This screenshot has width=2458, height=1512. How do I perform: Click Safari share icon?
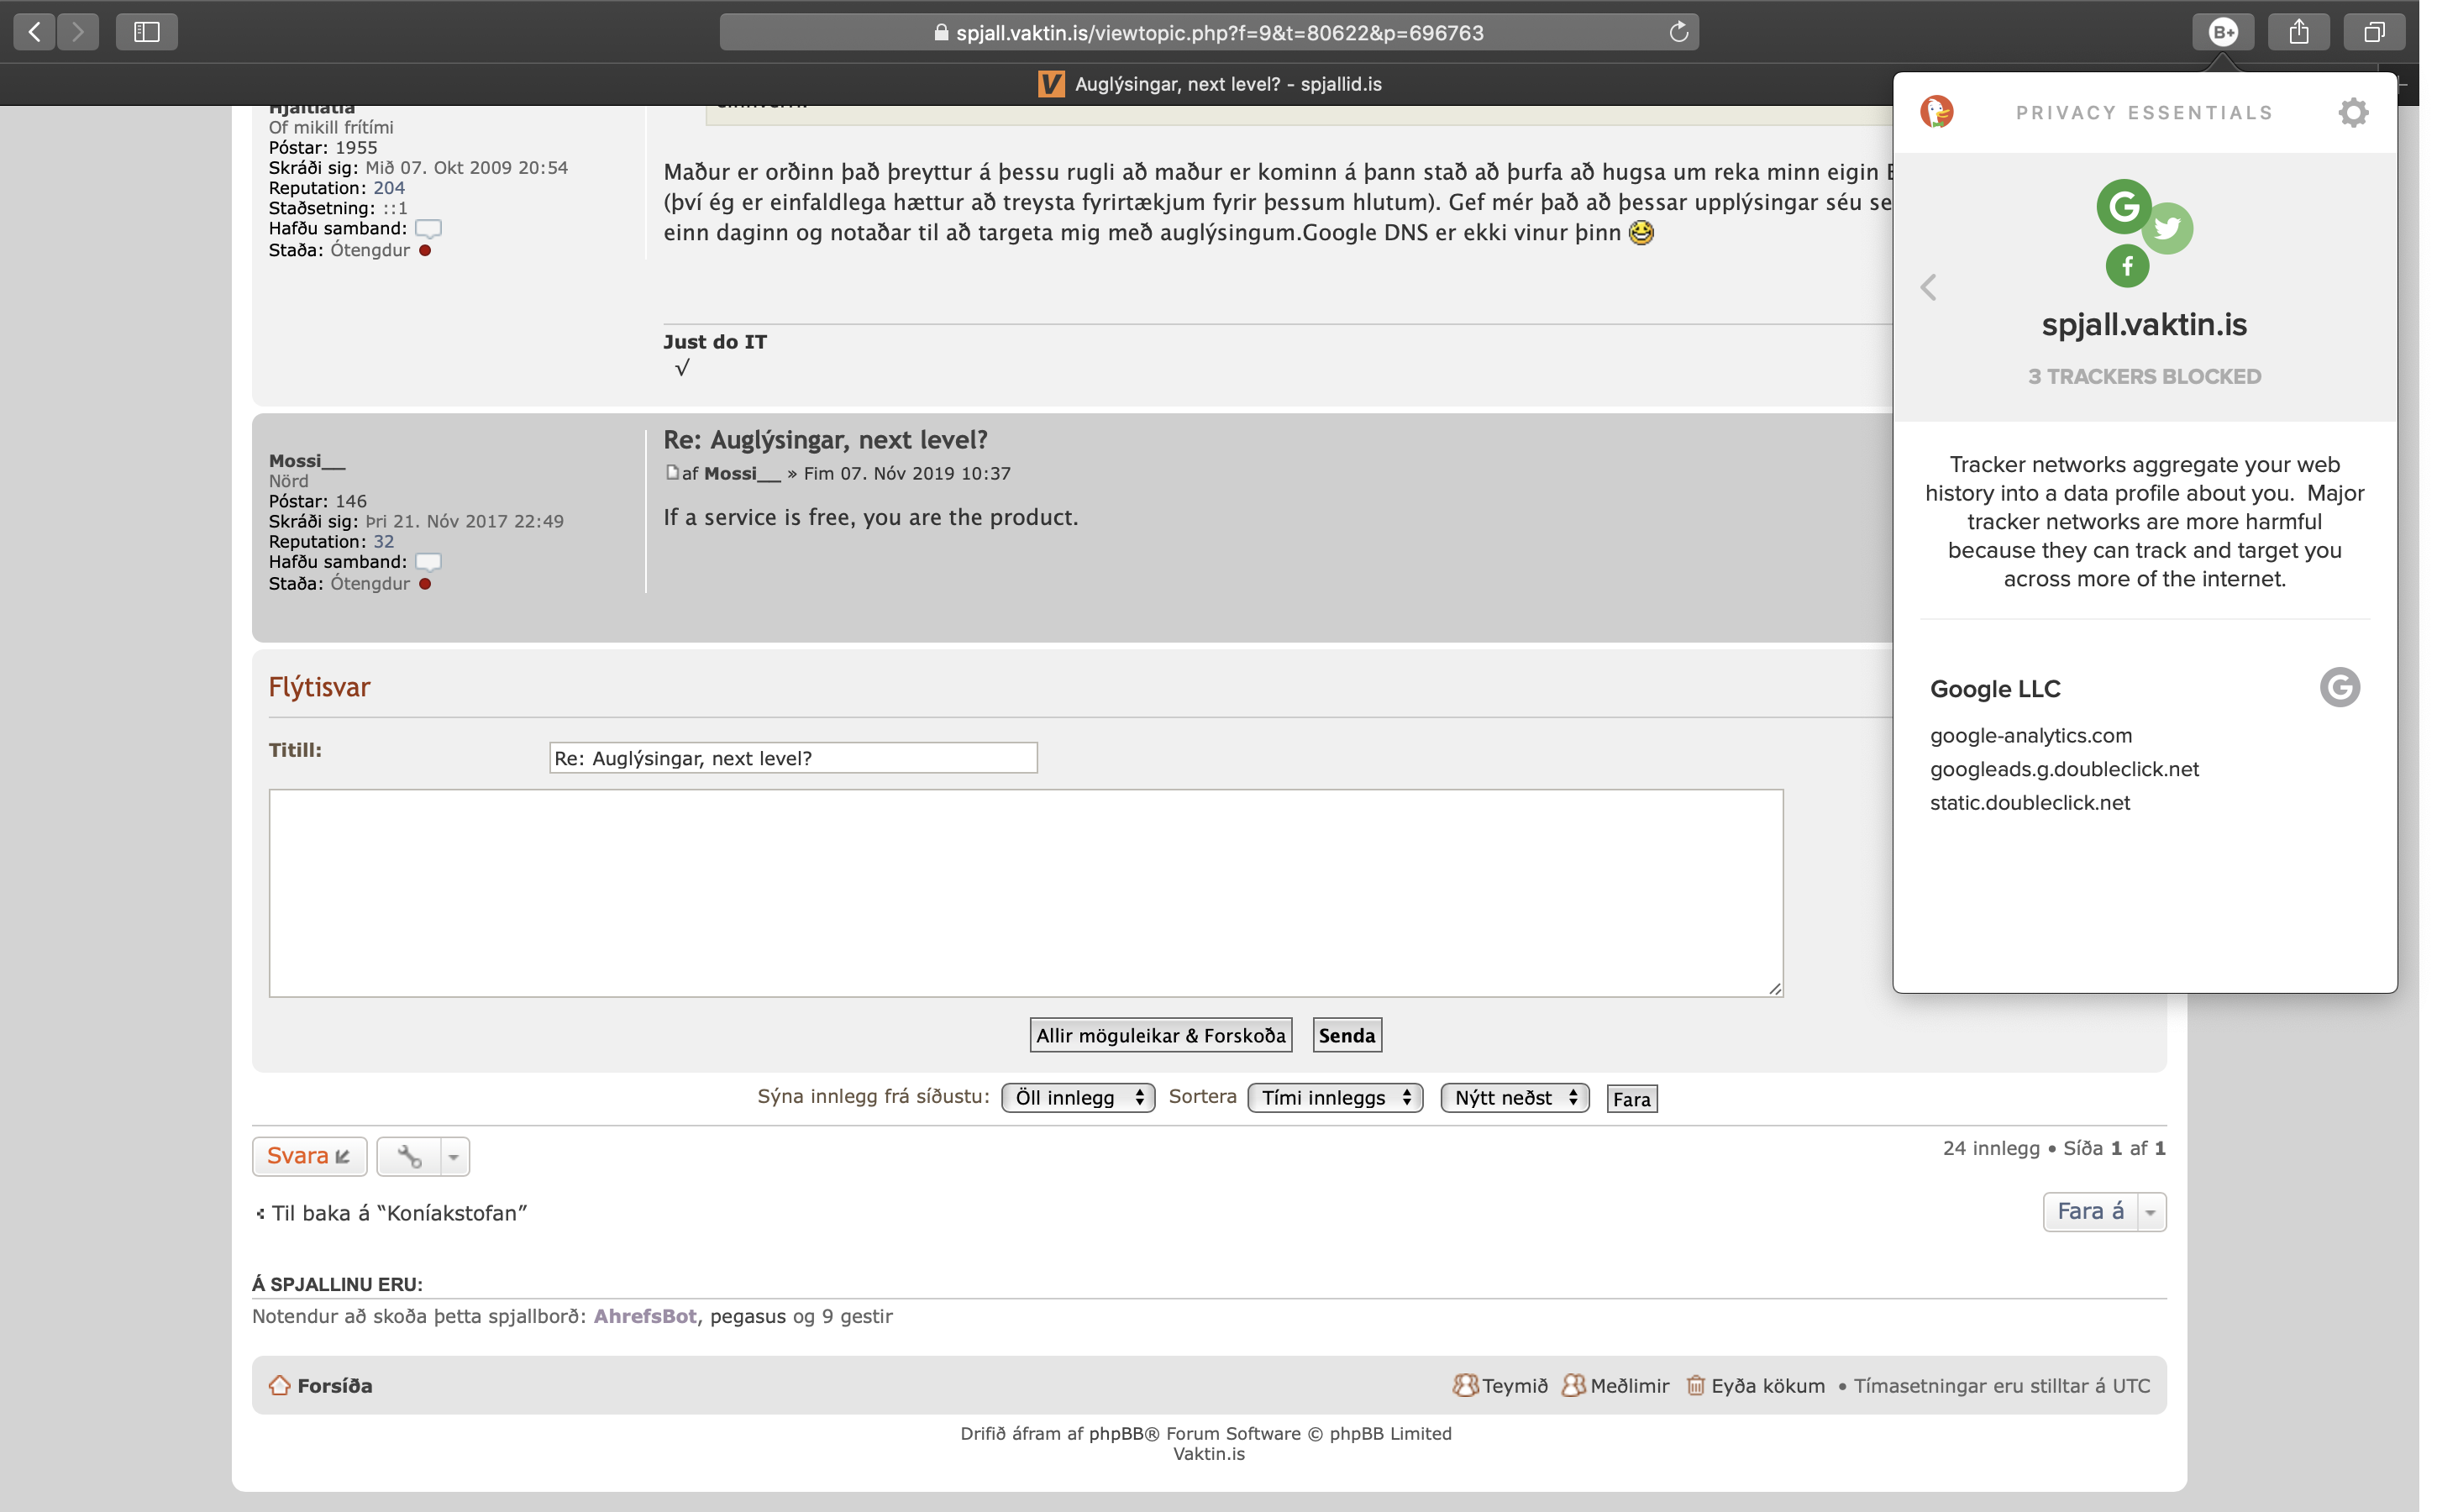tap(2298, 32)
